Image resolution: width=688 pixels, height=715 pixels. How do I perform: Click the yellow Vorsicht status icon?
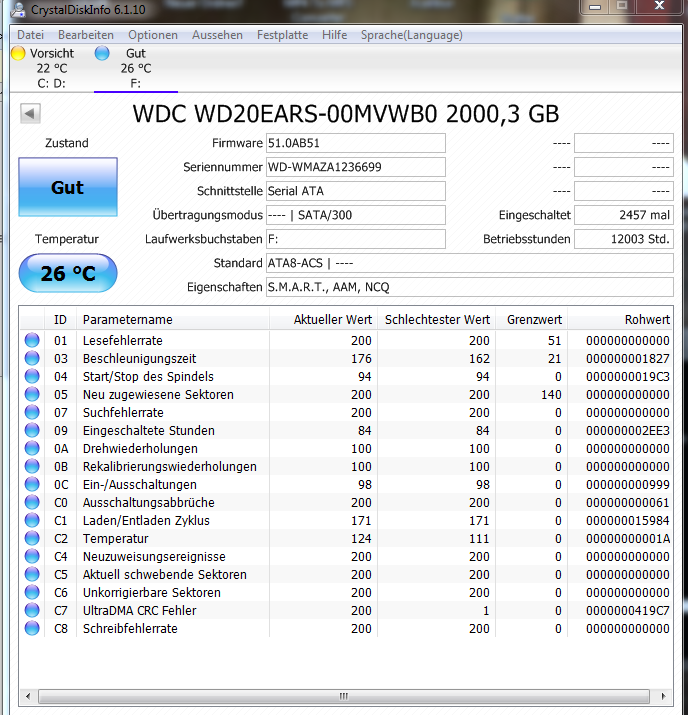click(18, 53)
